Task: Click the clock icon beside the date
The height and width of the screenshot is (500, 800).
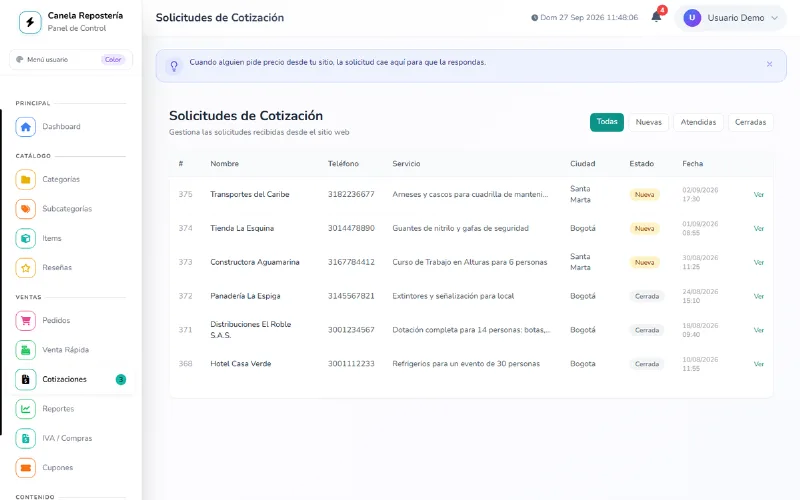Action: coord(534,18)
